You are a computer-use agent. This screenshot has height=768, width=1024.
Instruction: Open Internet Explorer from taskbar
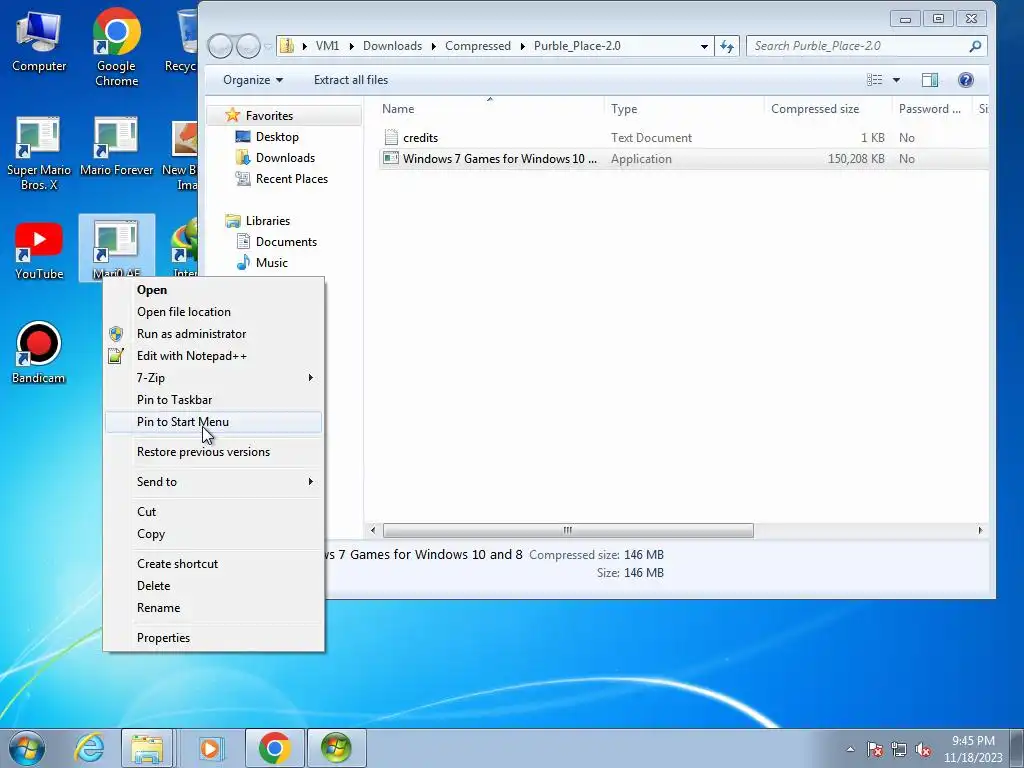click(x=89, y=748)
